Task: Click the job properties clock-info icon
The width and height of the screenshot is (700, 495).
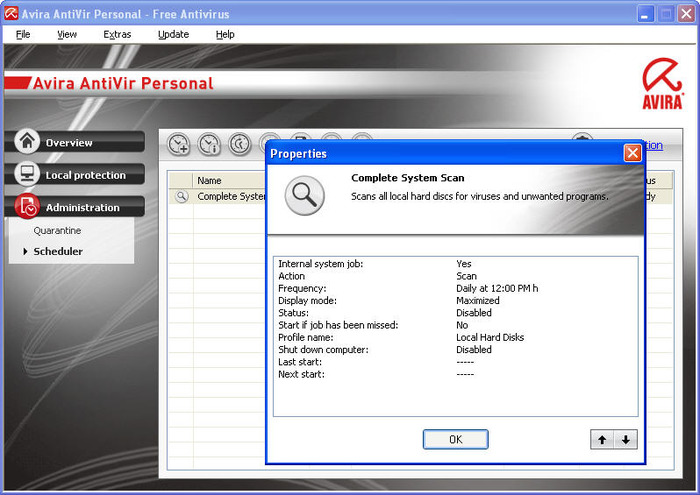Action: pos(209,144)
